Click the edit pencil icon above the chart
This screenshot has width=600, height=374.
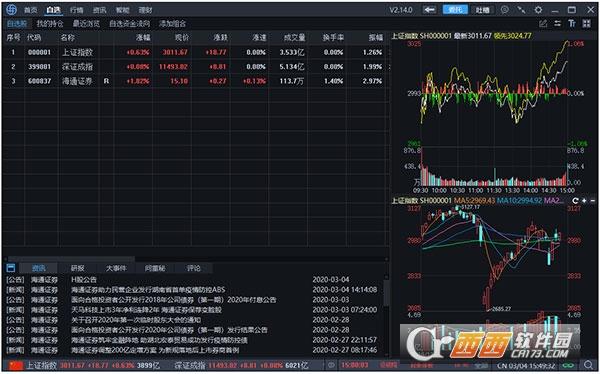[543, 24]
